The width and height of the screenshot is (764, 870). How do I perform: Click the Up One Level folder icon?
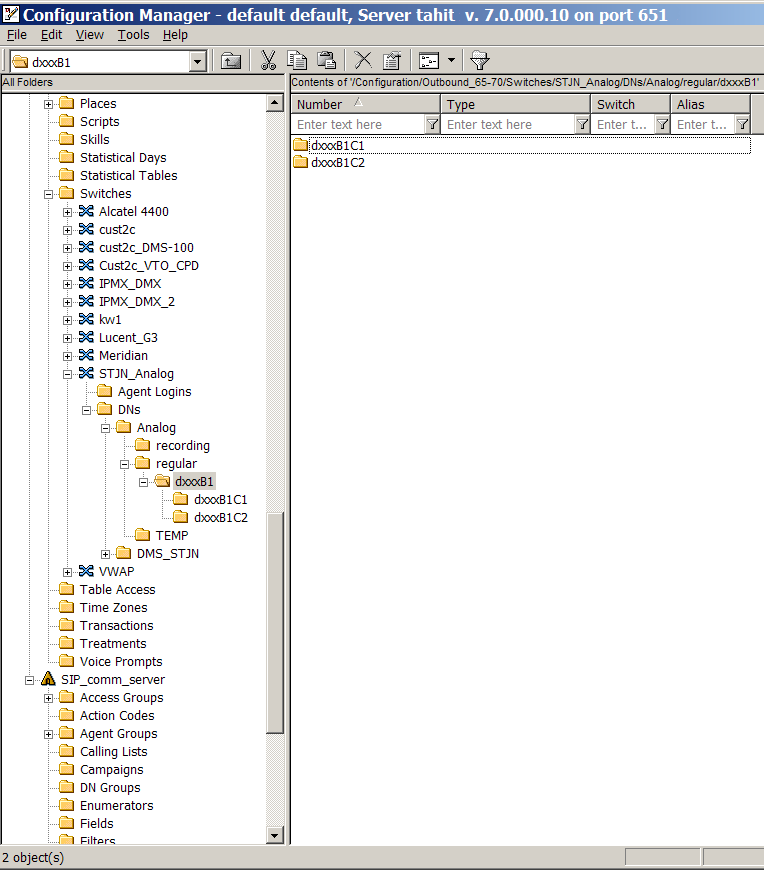[231, 61]
